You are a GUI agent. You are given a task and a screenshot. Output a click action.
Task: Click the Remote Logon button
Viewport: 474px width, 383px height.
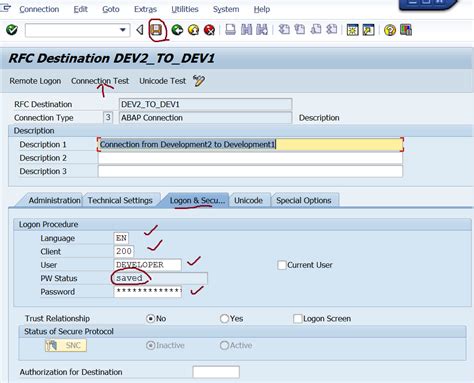(35, 81)
